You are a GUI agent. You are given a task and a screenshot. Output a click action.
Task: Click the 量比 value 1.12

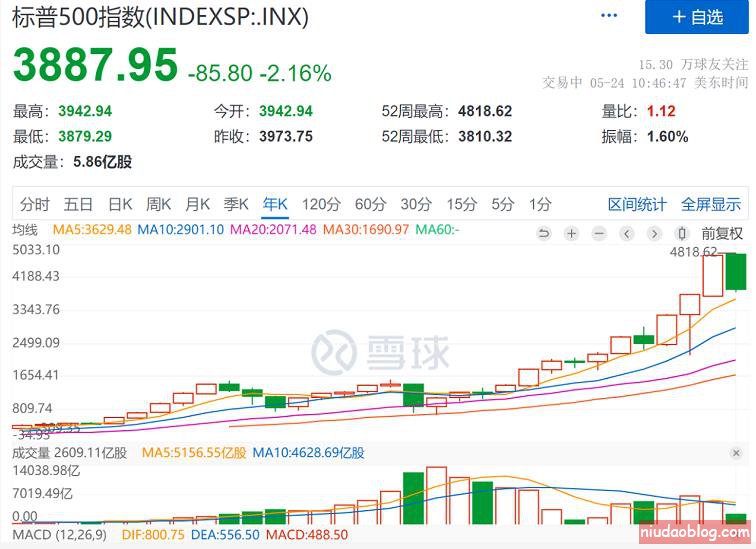[x=661, y=111]
